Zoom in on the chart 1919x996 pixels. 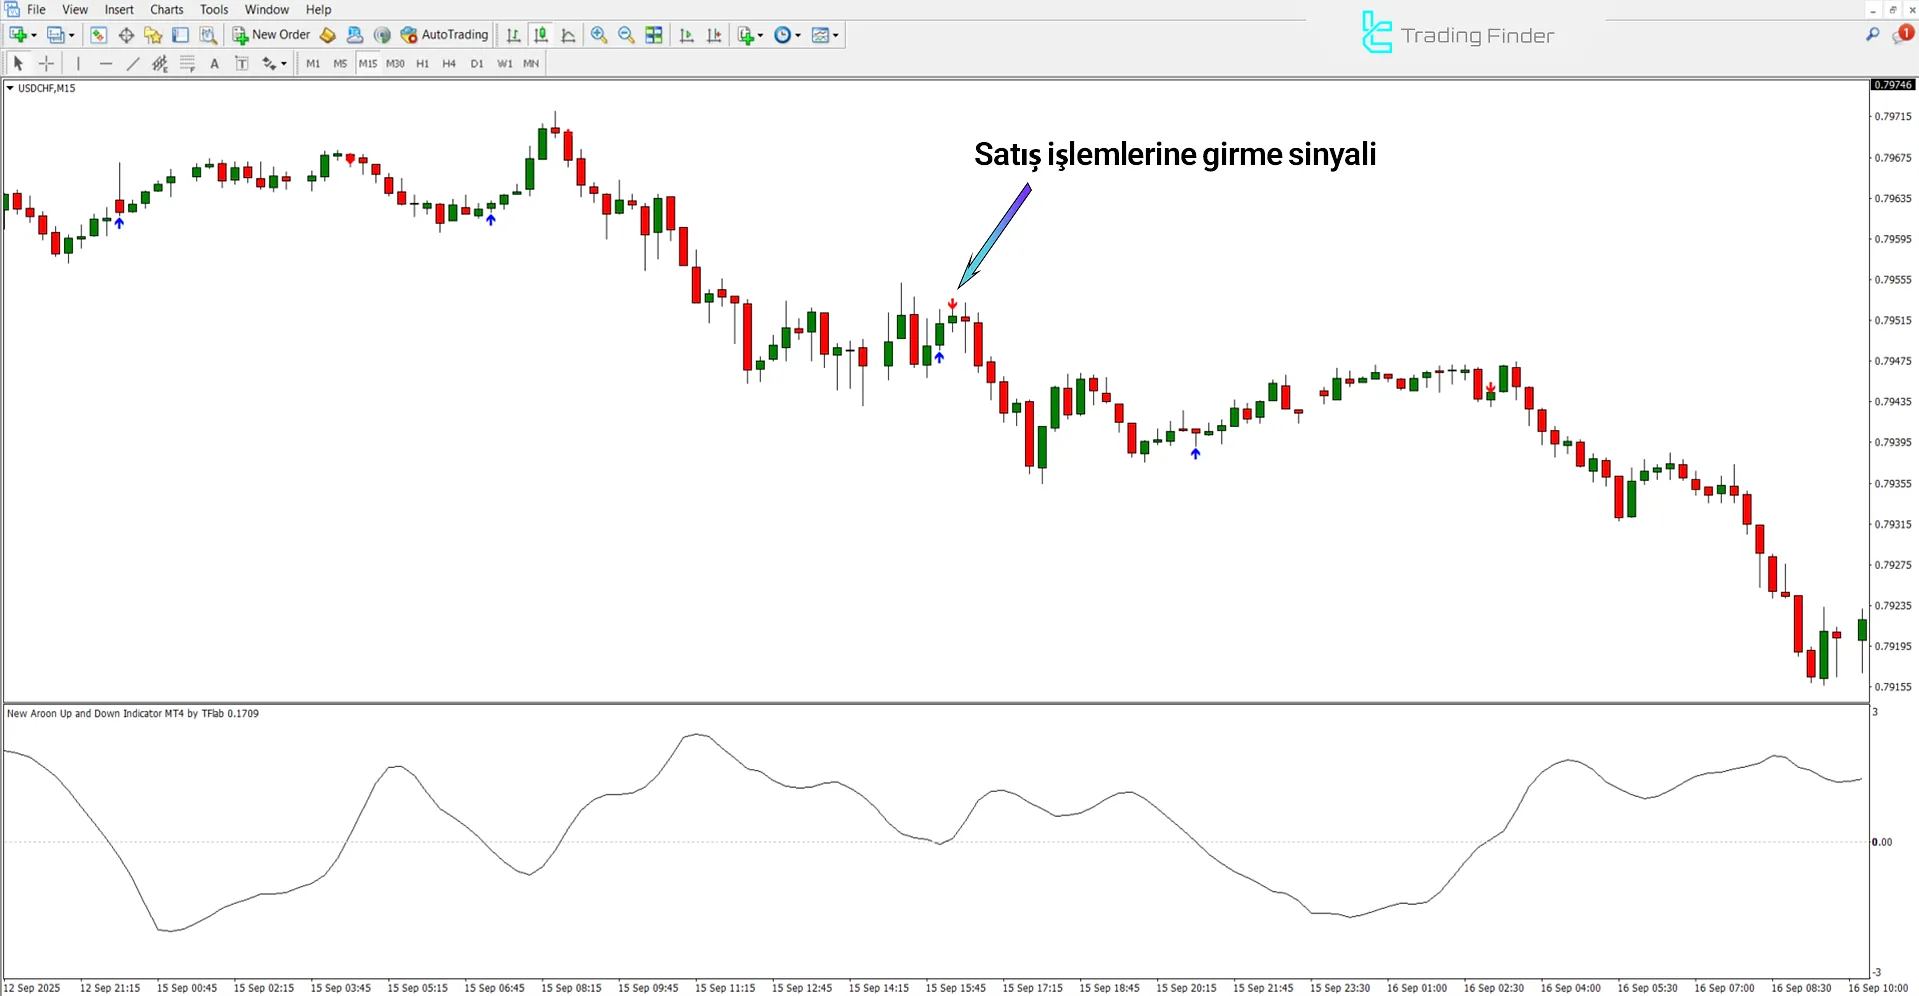[599, 35]
